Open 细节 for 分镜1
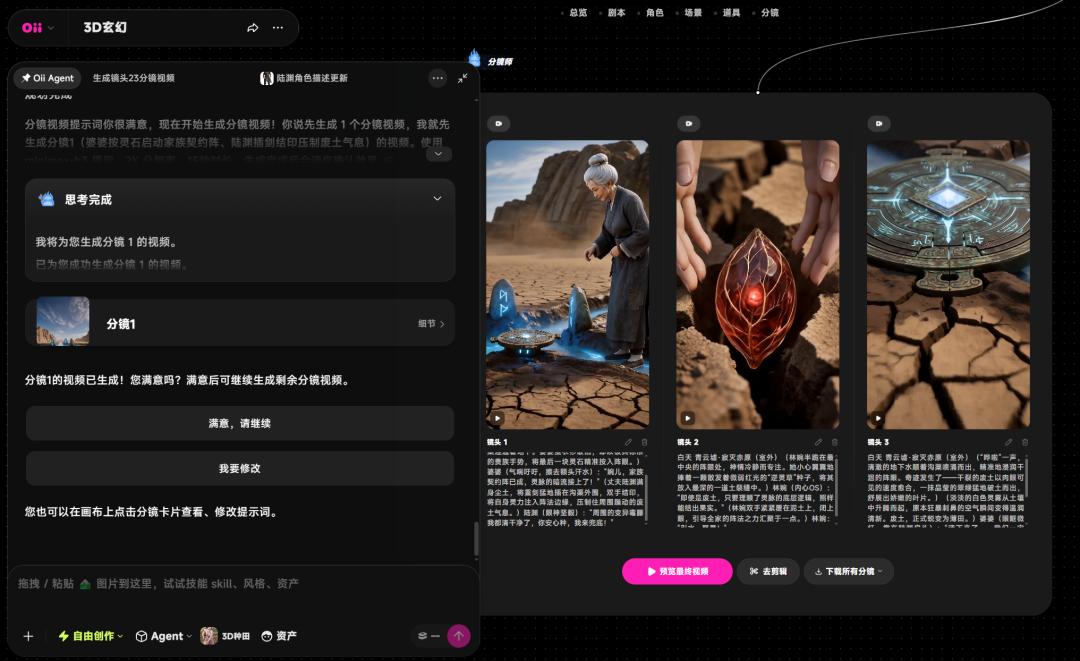 click(x=431, y=324)
